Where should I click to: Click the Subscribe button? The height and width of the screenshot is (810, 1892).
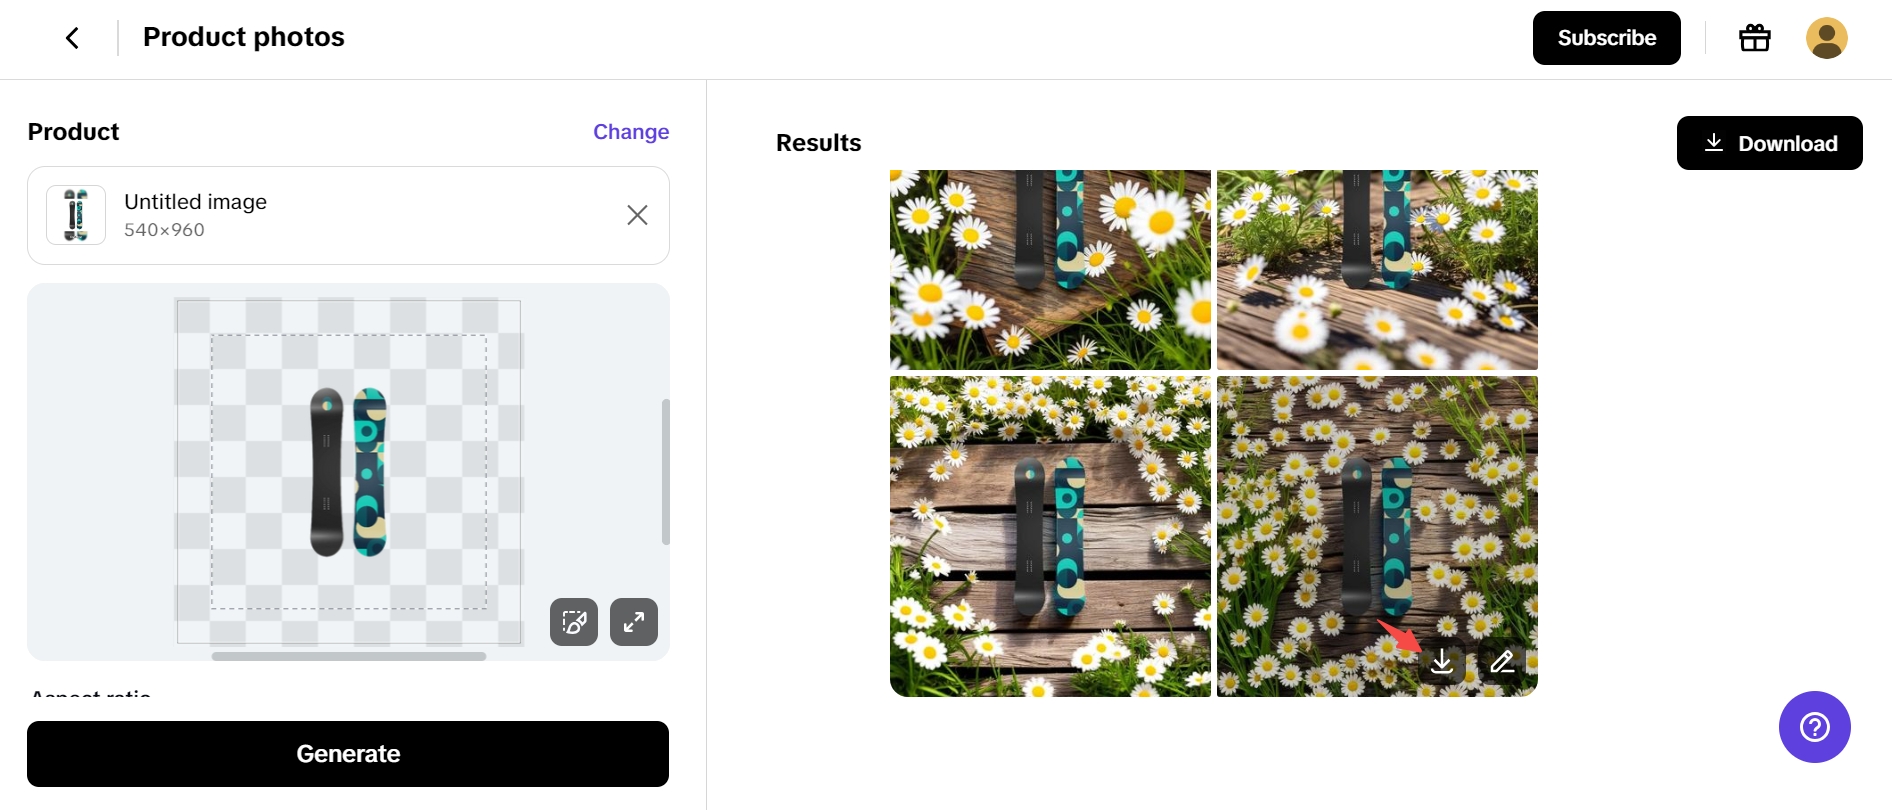(x=1606, y=38)
